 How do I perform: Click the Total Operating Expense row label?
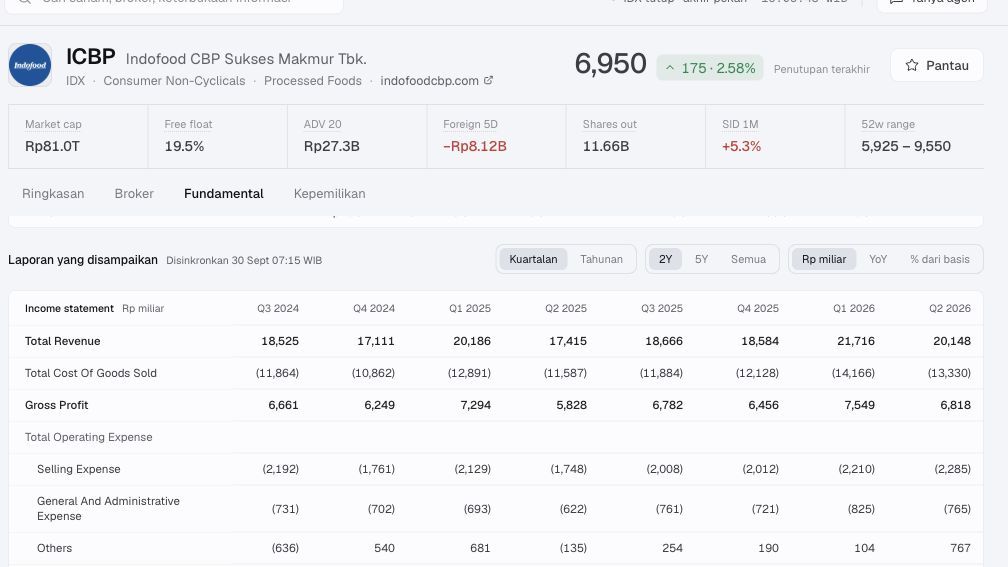coord(89,437)
